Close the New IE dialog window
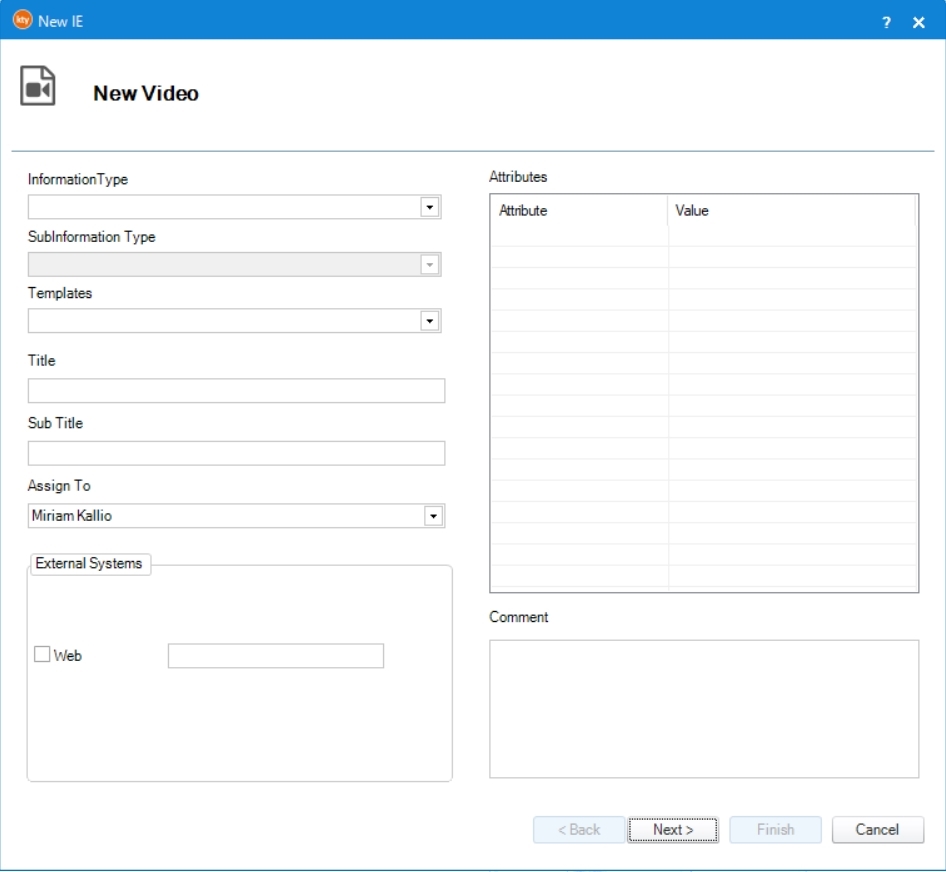The height and width of the screenshot is (872, 946). pos(918,22)
